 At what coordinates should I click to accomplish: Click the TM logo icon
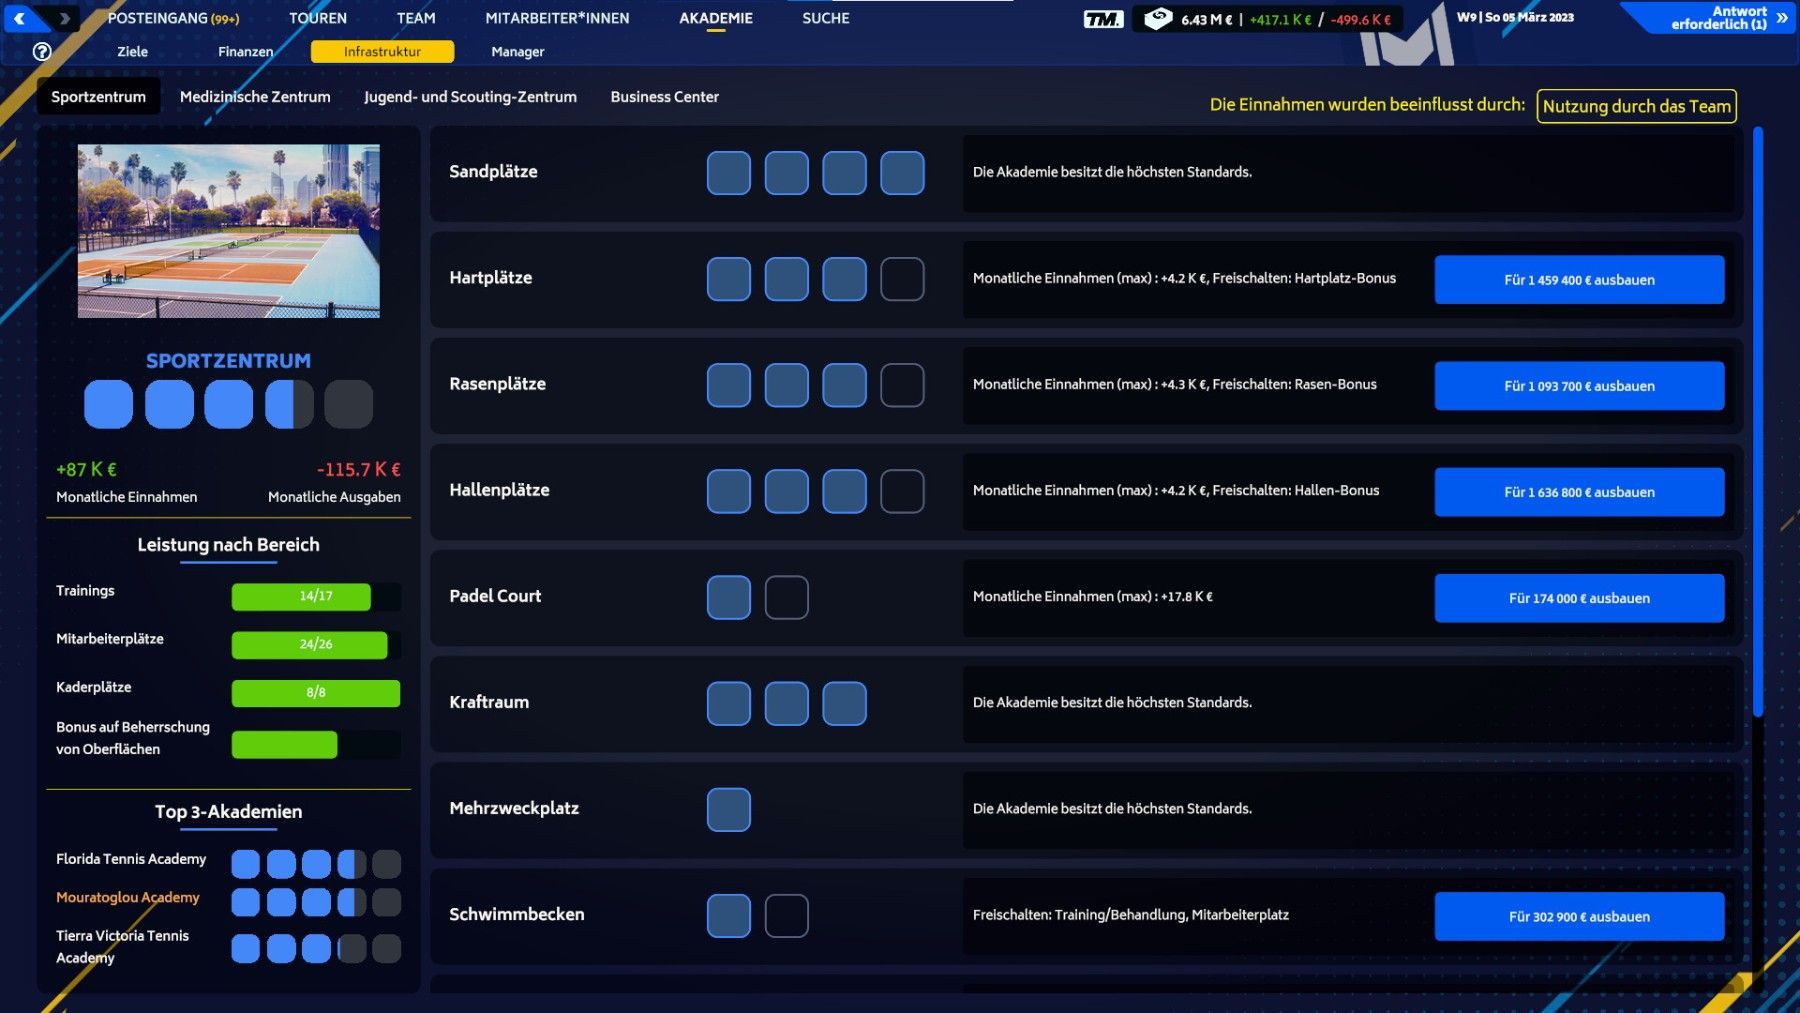tap(1103, 19)
